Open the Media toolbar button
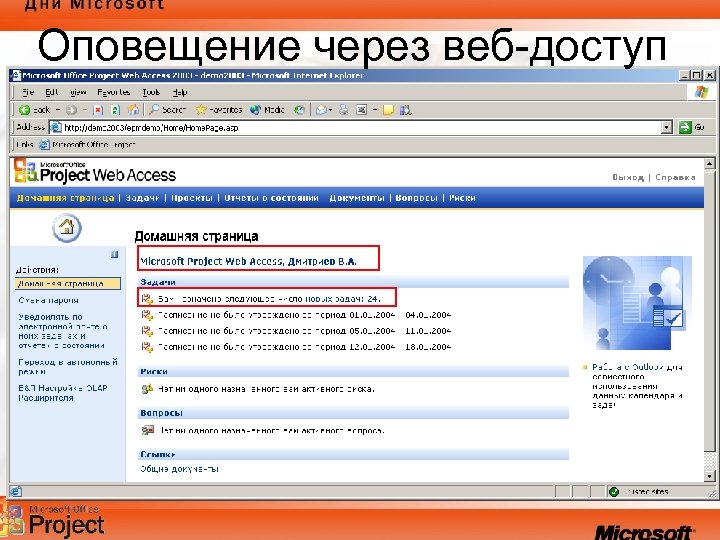 click(267, 110)
